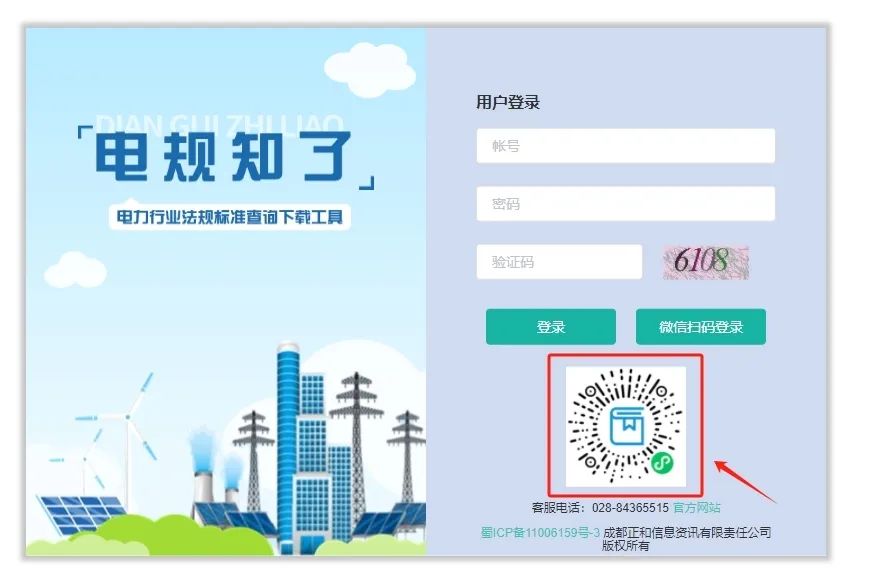880x588 pixels.
Task: Click the white cloud at top of banner
Action: point(370,70)
